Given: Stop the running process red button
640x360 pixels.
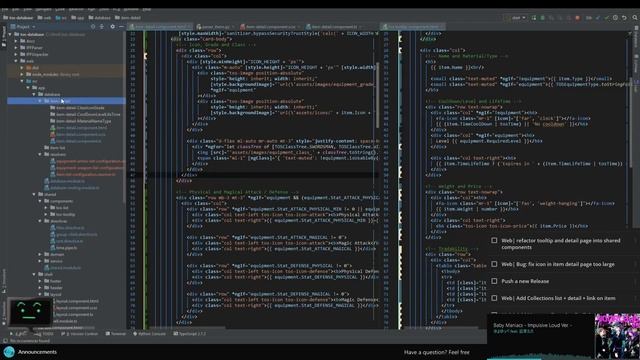Looking at the screenshot, I should point(577,18).
